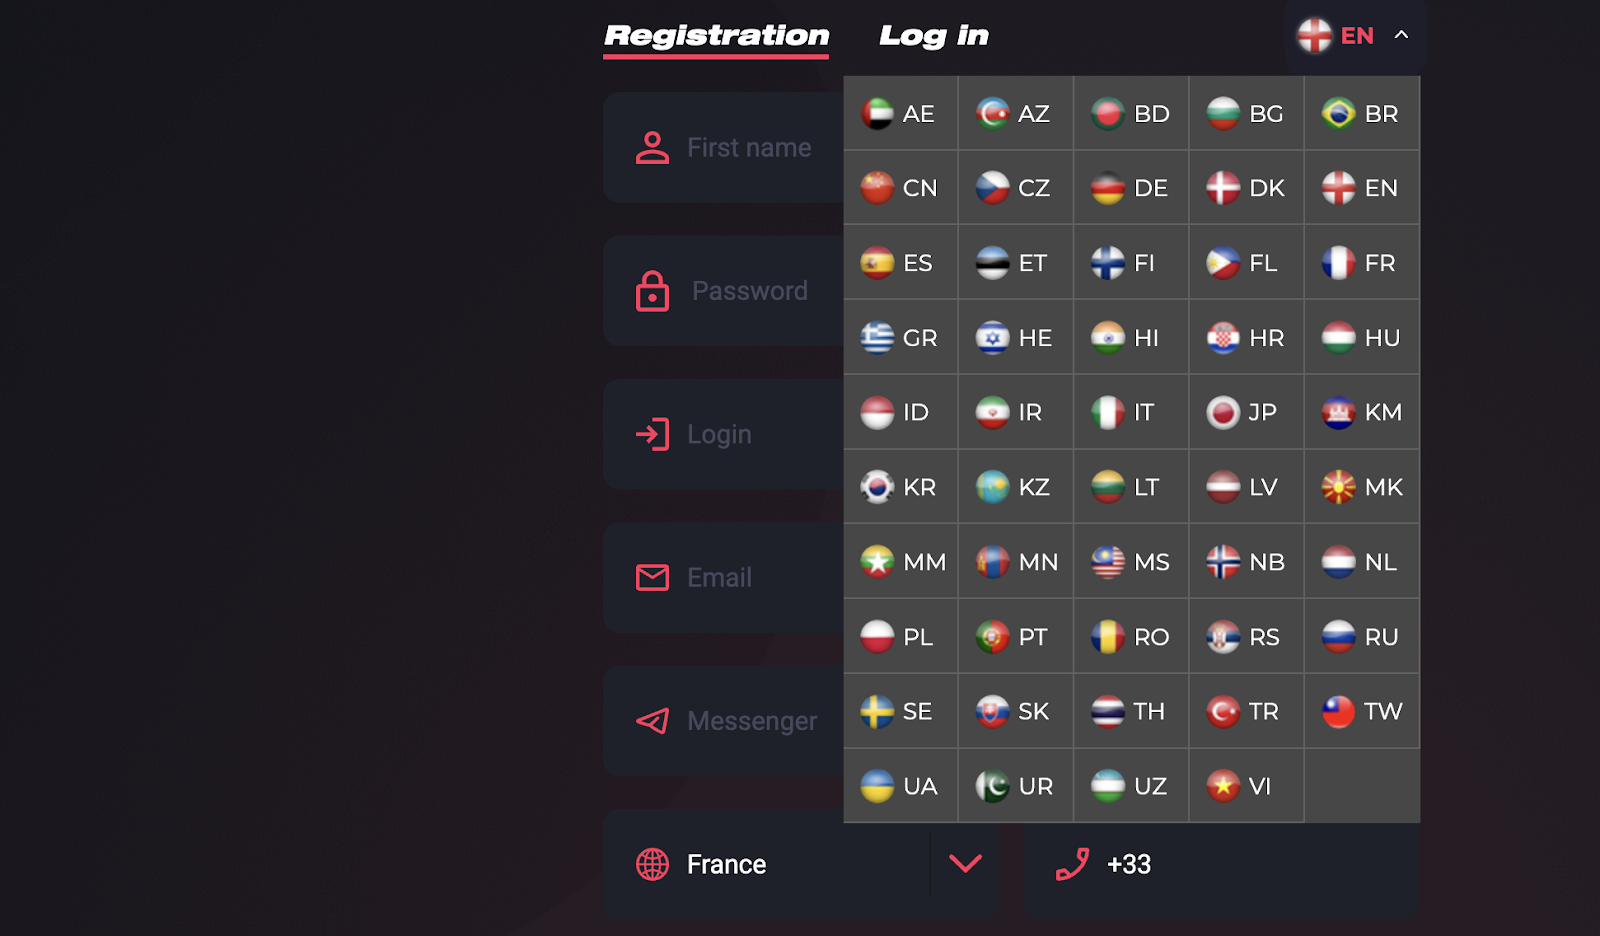The width and height of the screenshot is (1600, 936).
Task: Switch to the Log in tab
Action: (x=933, y=36)
